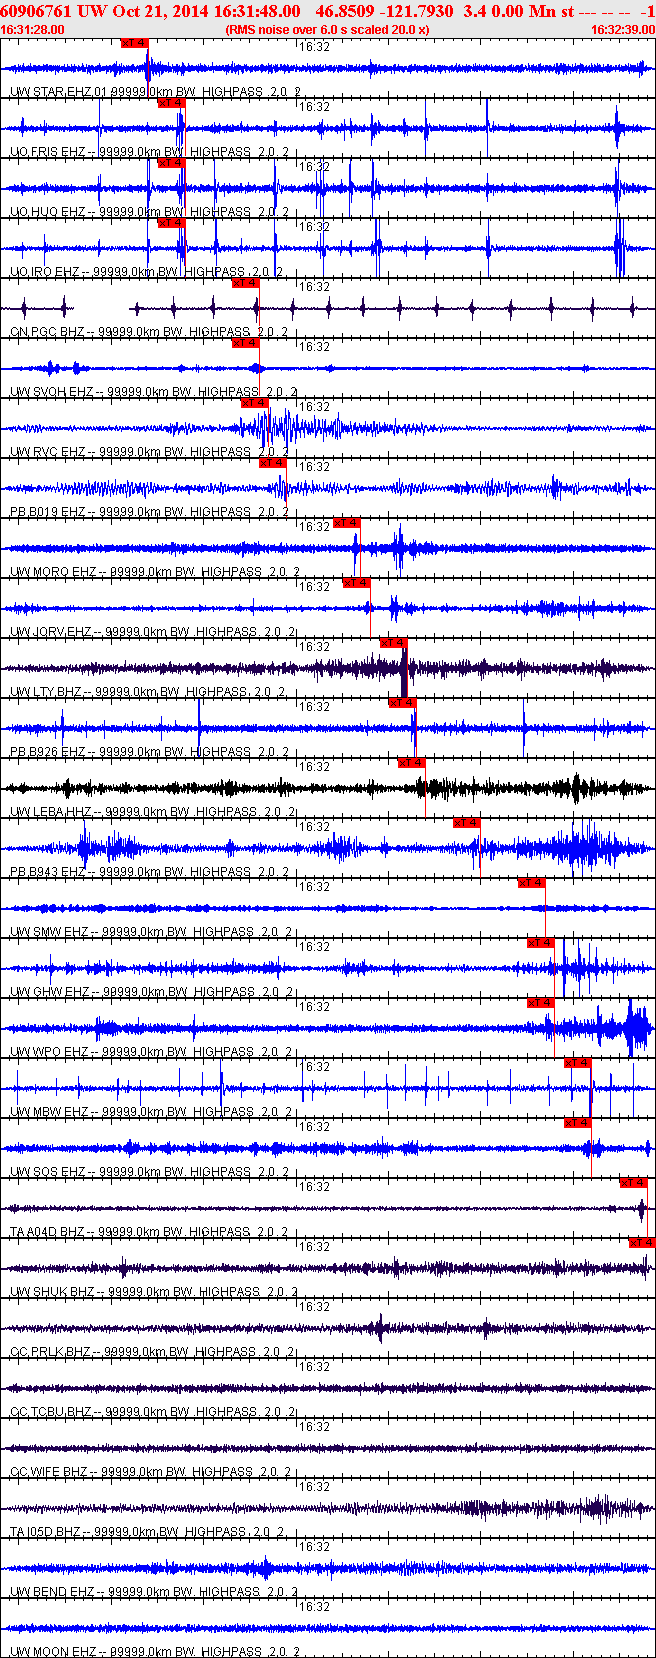The height and width of the screenshot is (1658, 656).
Task: Click the red pick marker on UO HUO trace
Action: pyautogui.click(x=171, y=163)
